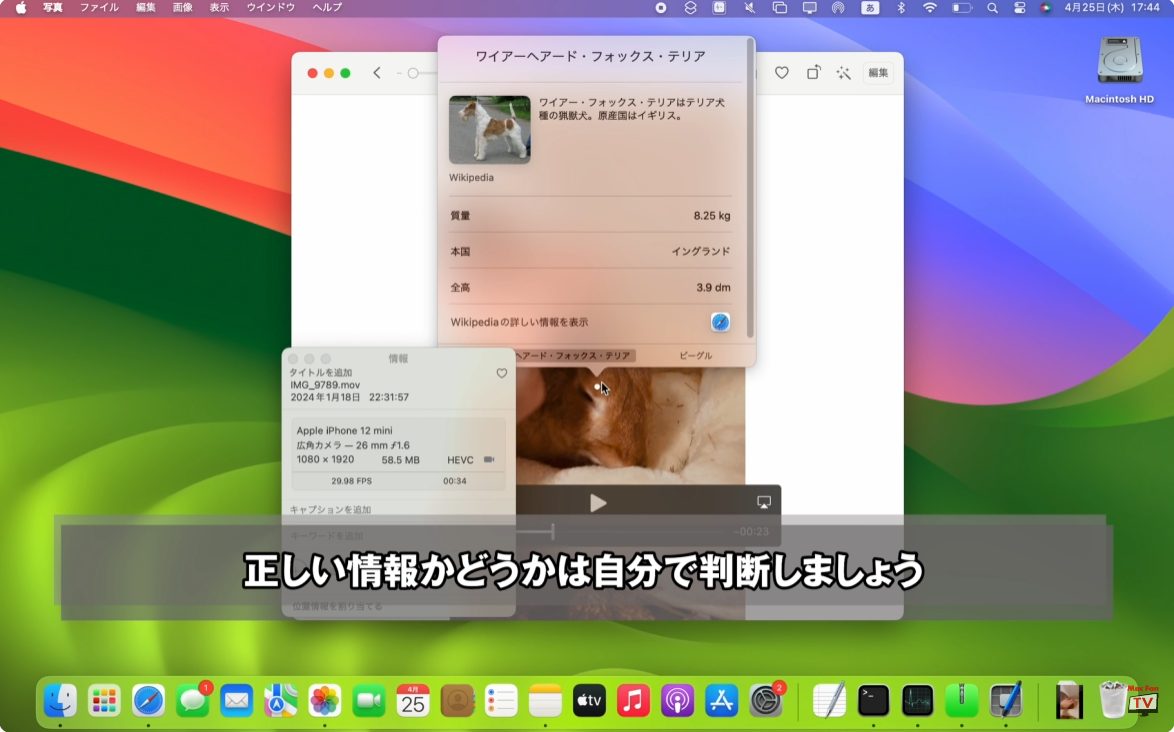Open the 写真 application menu
Screen dimensions: 1174x732
coord(52,7)
